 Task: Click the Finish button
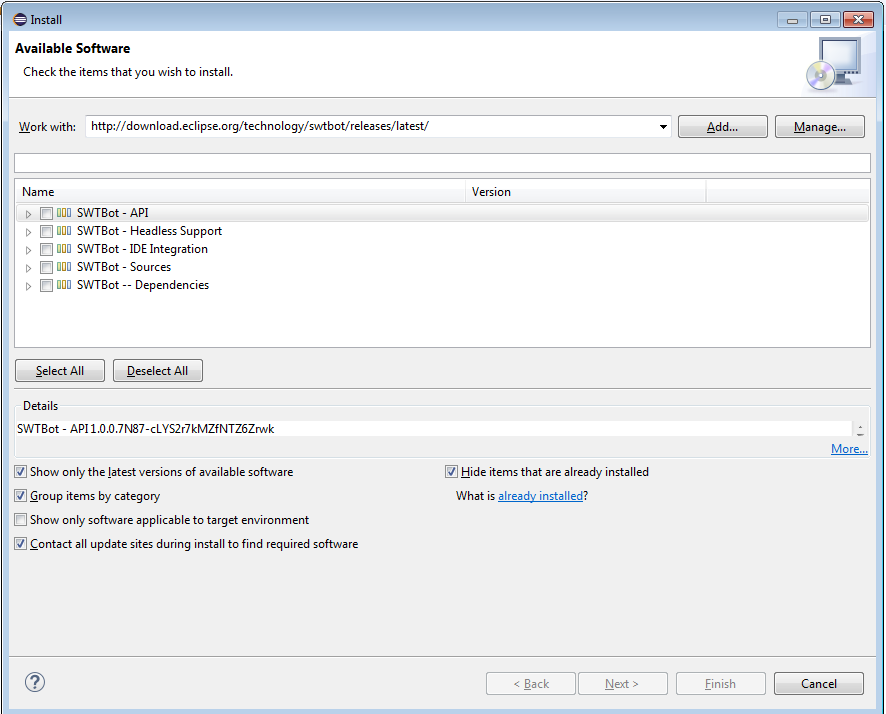pyautogui.click(x=720, y=683)
